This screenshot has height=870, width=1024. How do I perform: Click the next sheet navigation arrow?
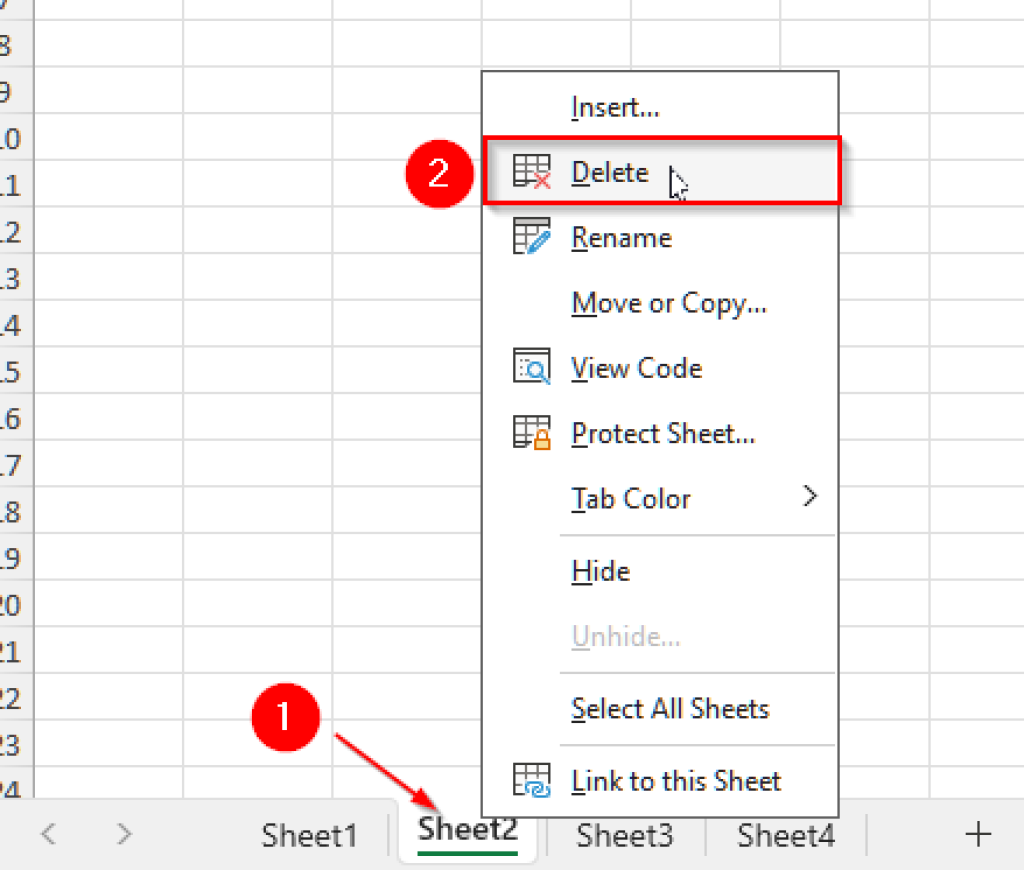click(x=122, y=834)
